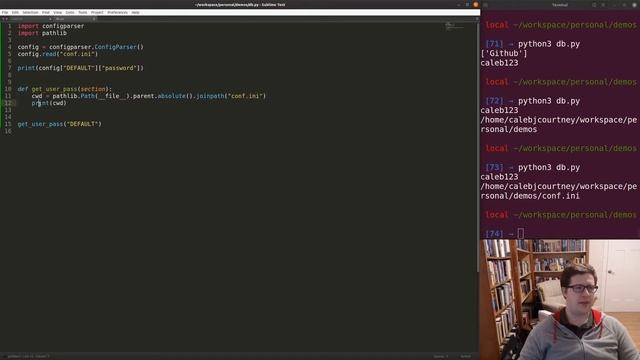Click the tab navigation arrows left of tabs

pos(5,19)
